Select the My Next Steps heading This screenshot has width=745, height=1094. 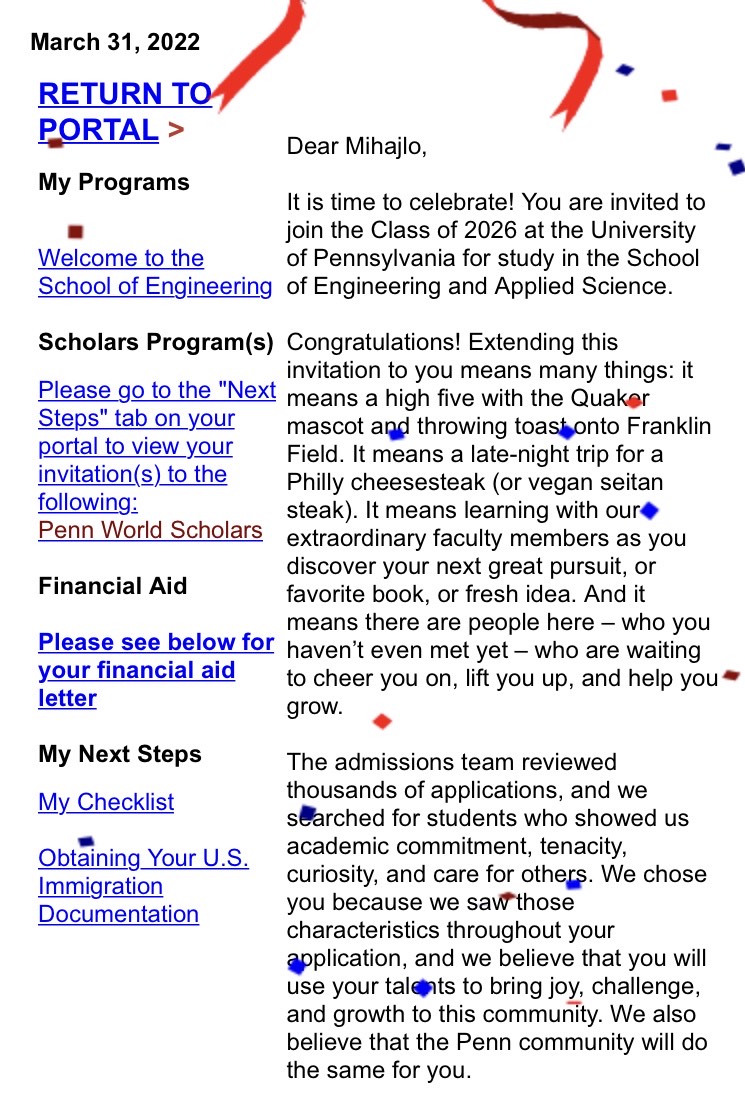(119, 754)
